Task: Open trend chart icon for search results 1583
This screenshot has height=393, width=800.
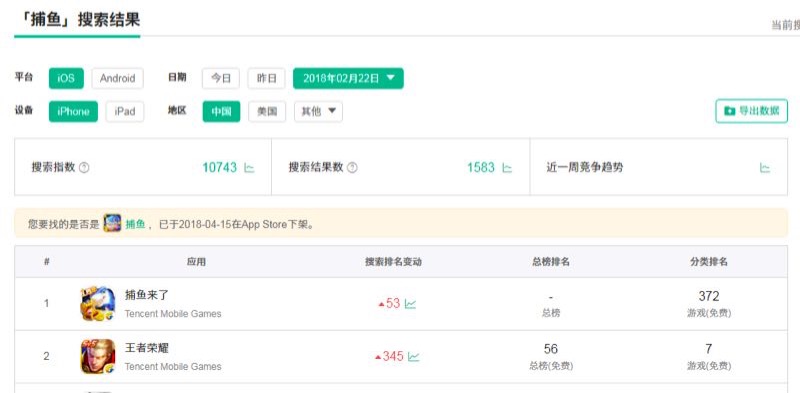Action: [507, 167]
